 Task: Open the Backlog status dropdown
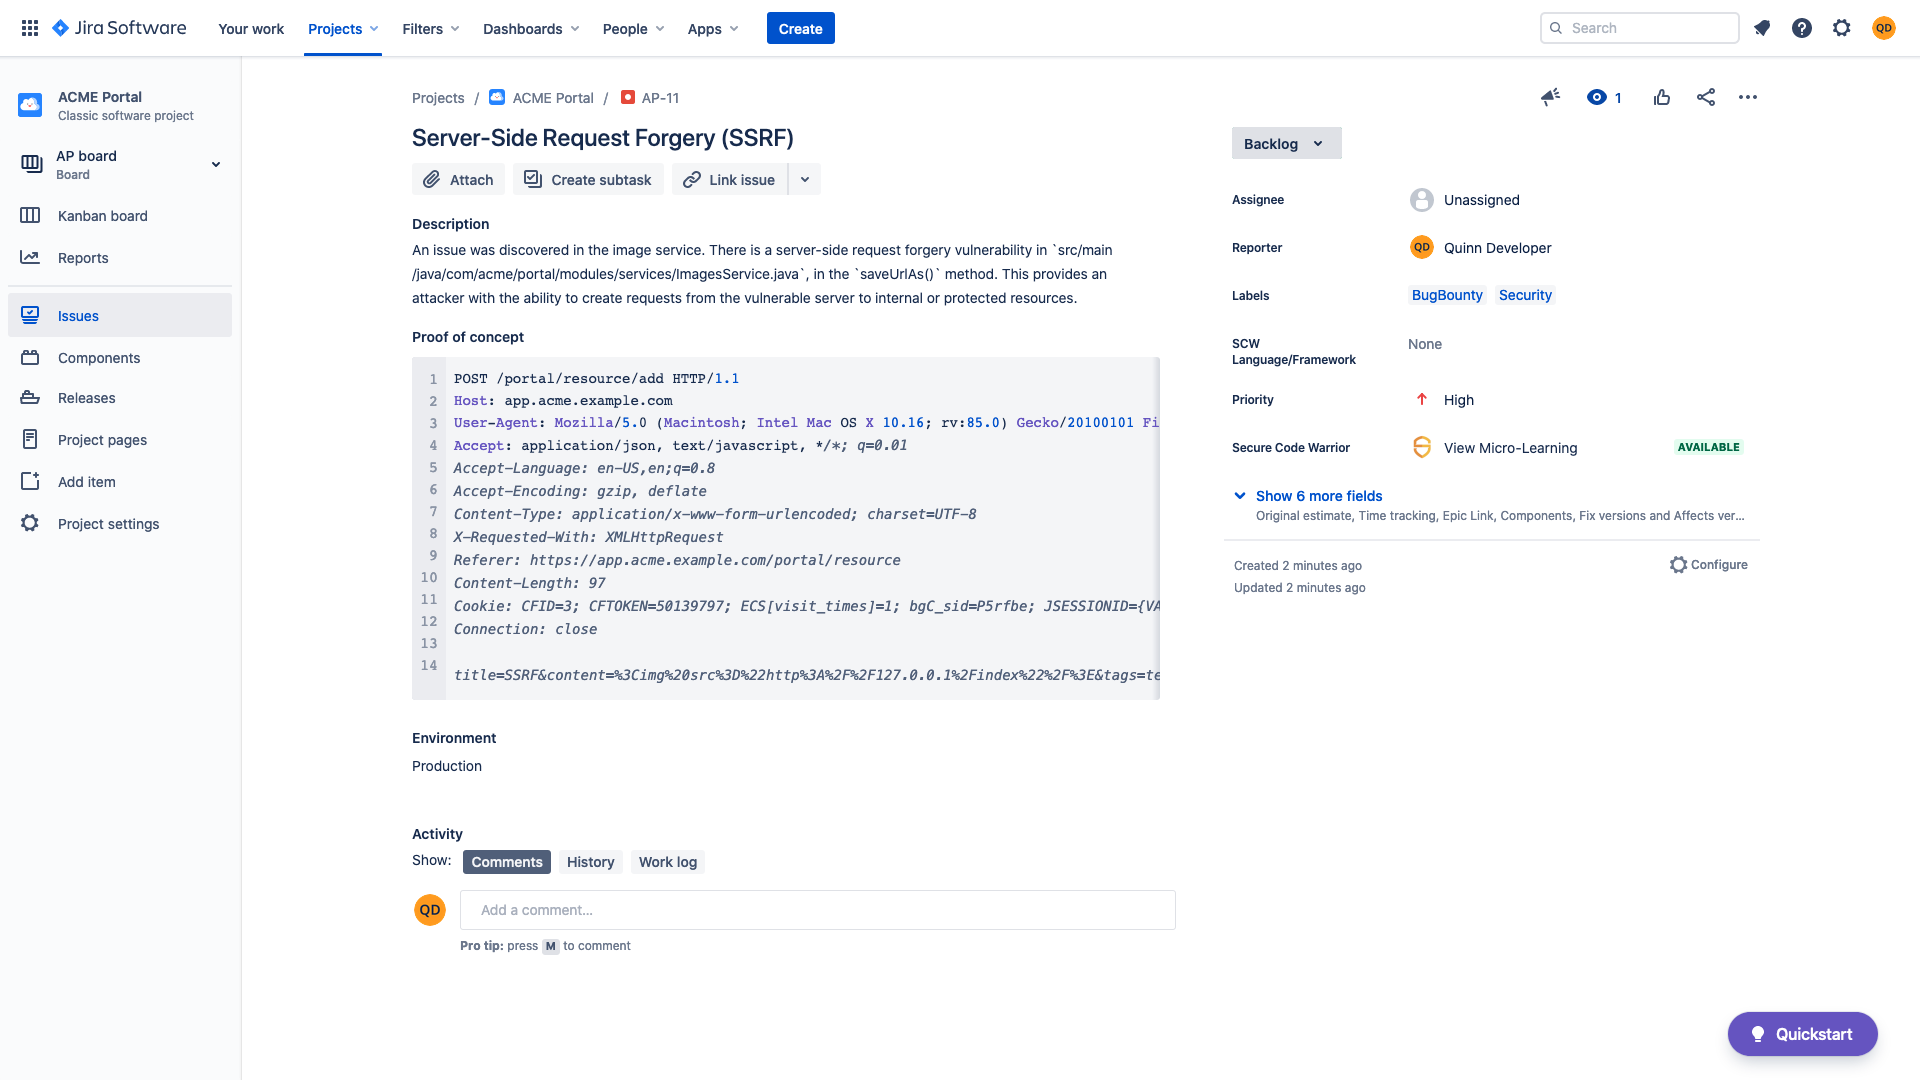[1286, 143]
